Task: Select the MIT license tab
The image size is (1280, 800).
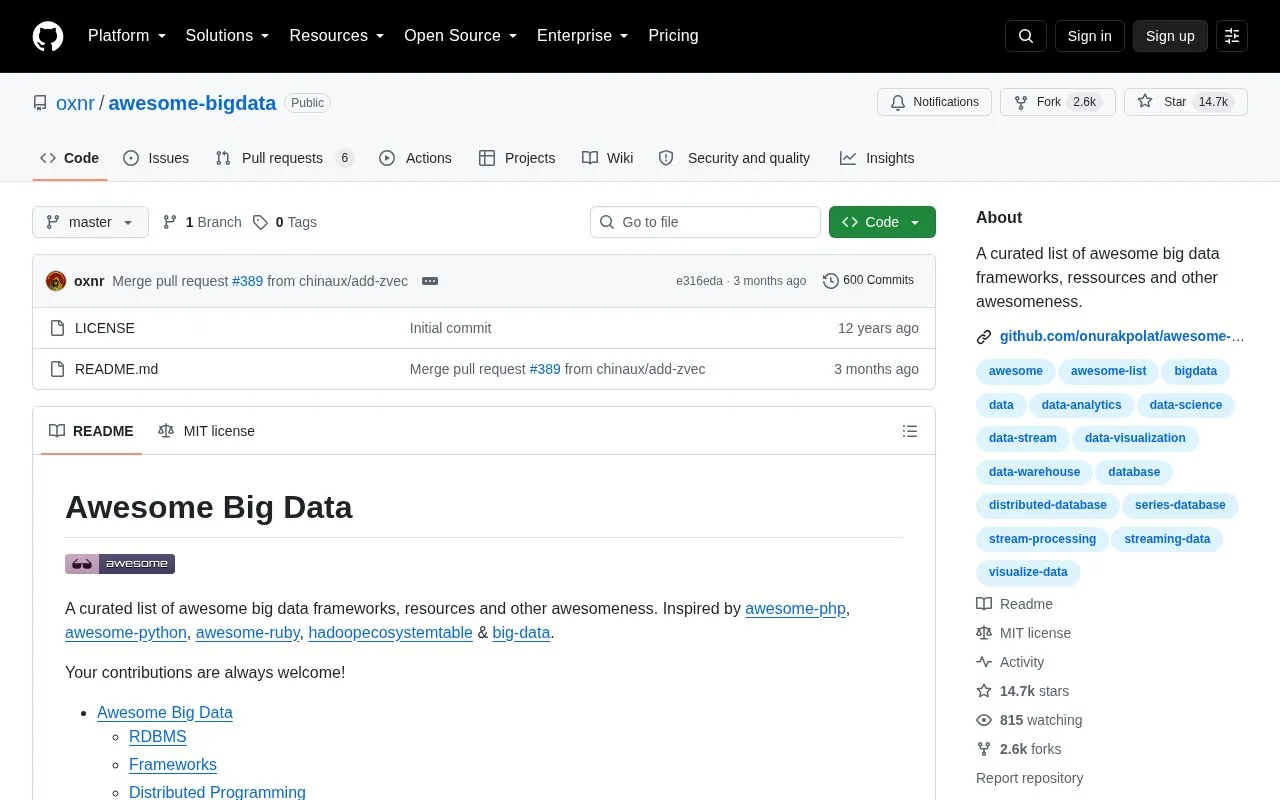Action: [x=206, y=431]
